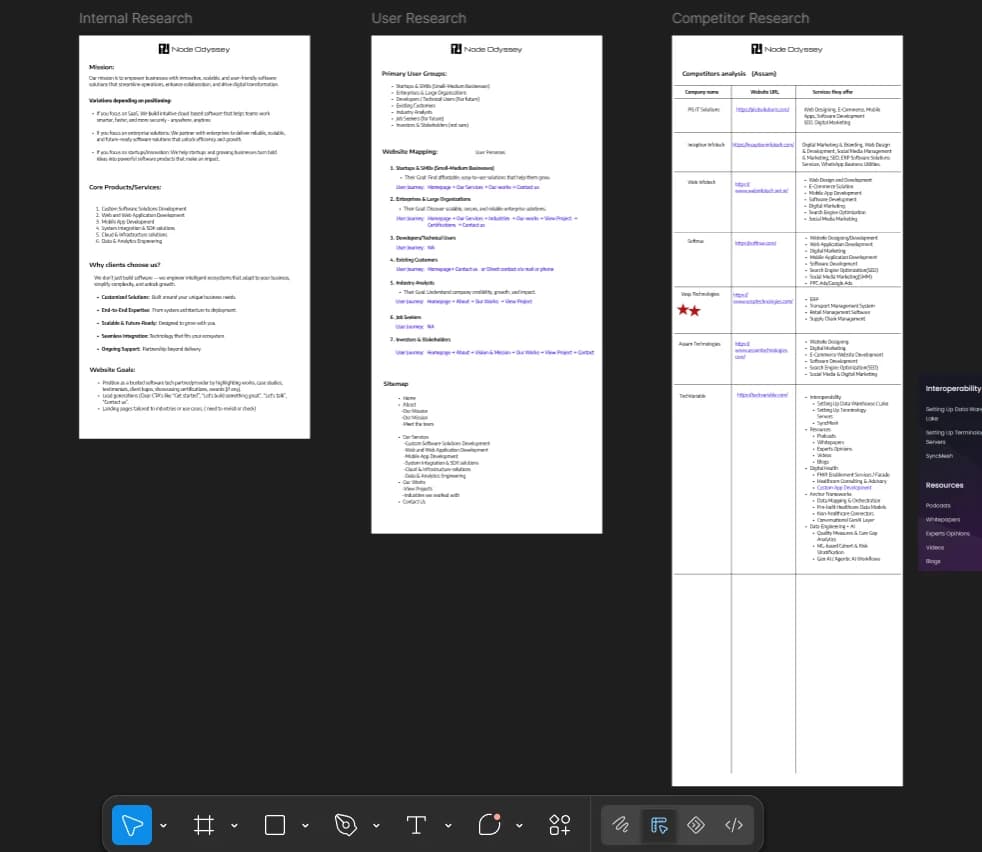Open the second row competitor URL link
Viewport: 982px width, 852px height.
[763, 145]
